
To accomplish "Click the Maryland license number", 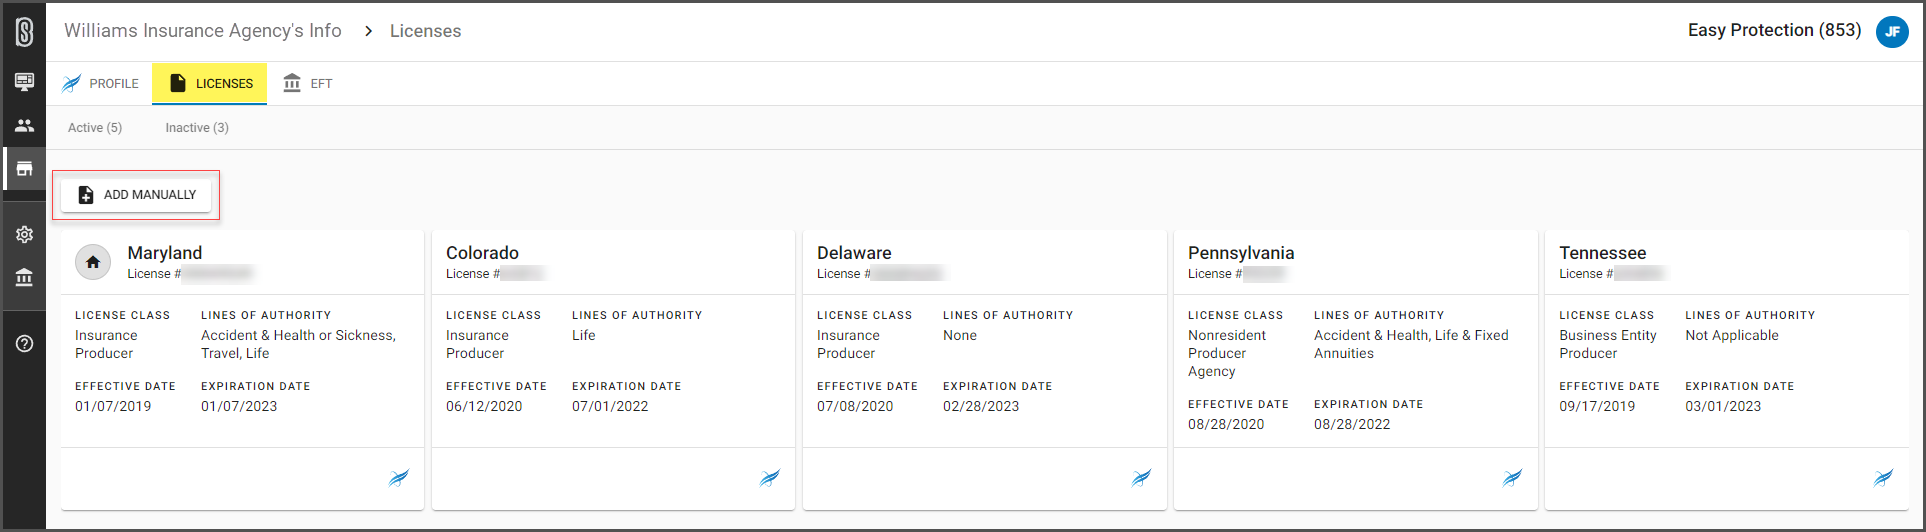I will (x=189, y=273).
